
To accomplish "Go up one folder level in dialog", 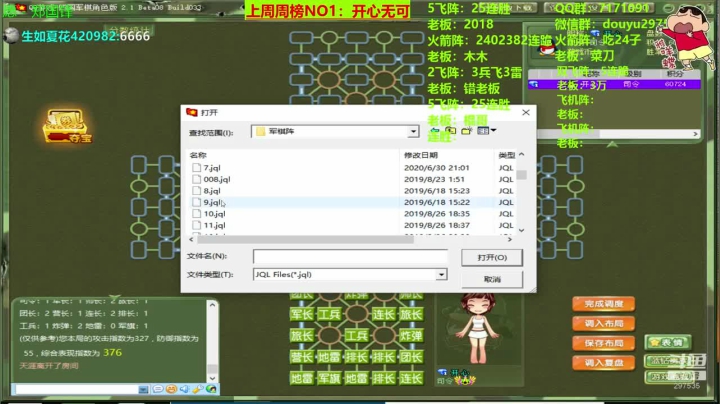I will pos(450,131).
